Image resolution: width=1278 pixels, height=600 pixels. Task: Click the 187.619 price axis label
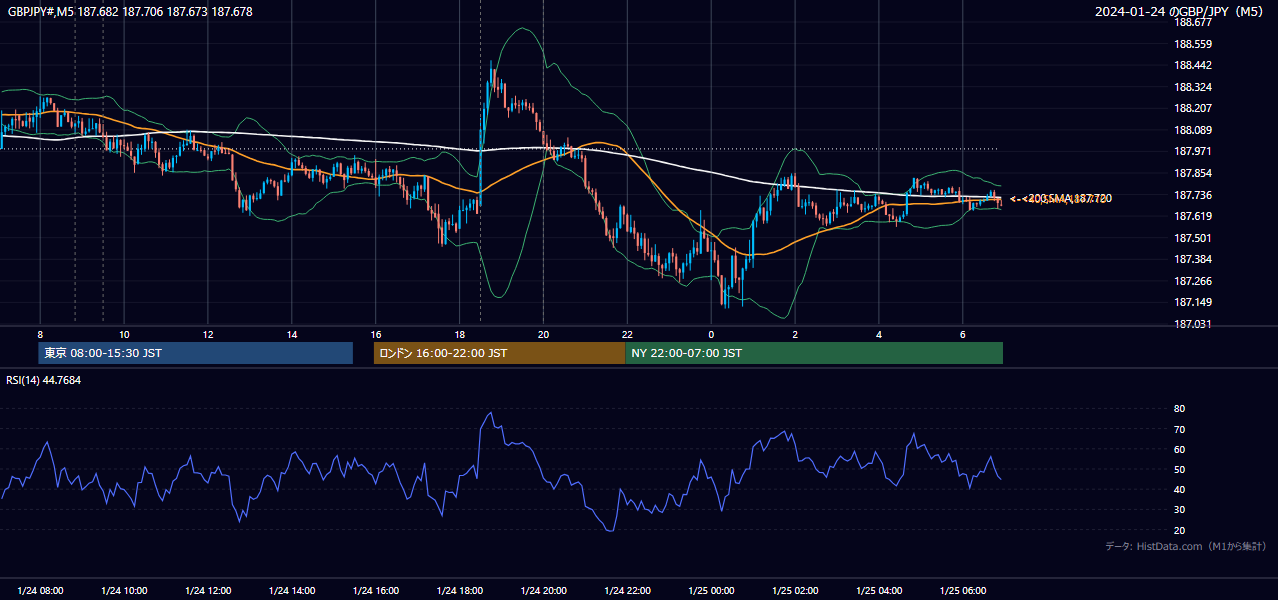1192,216
